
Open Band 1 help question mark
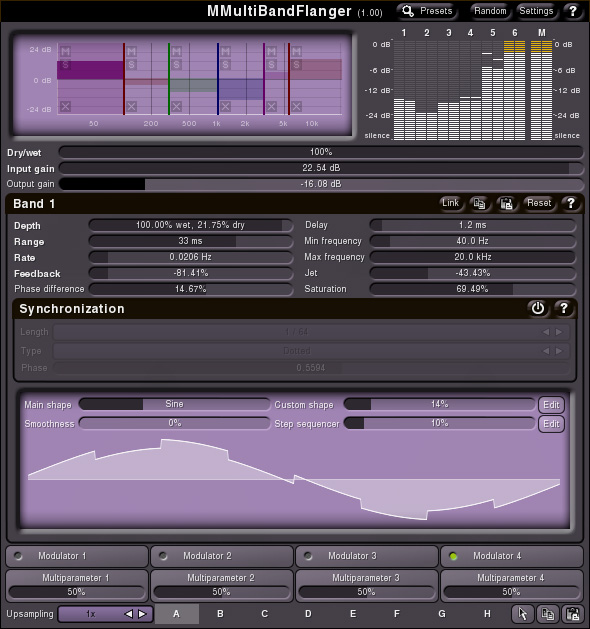point(570,203)
